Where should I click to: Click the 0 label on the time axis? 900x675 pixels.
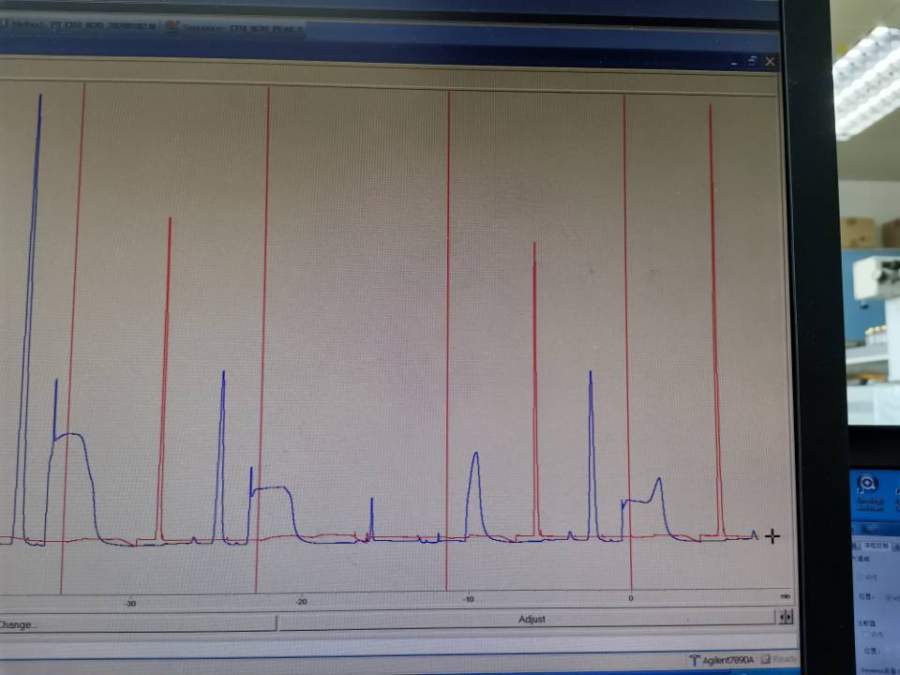631,598
